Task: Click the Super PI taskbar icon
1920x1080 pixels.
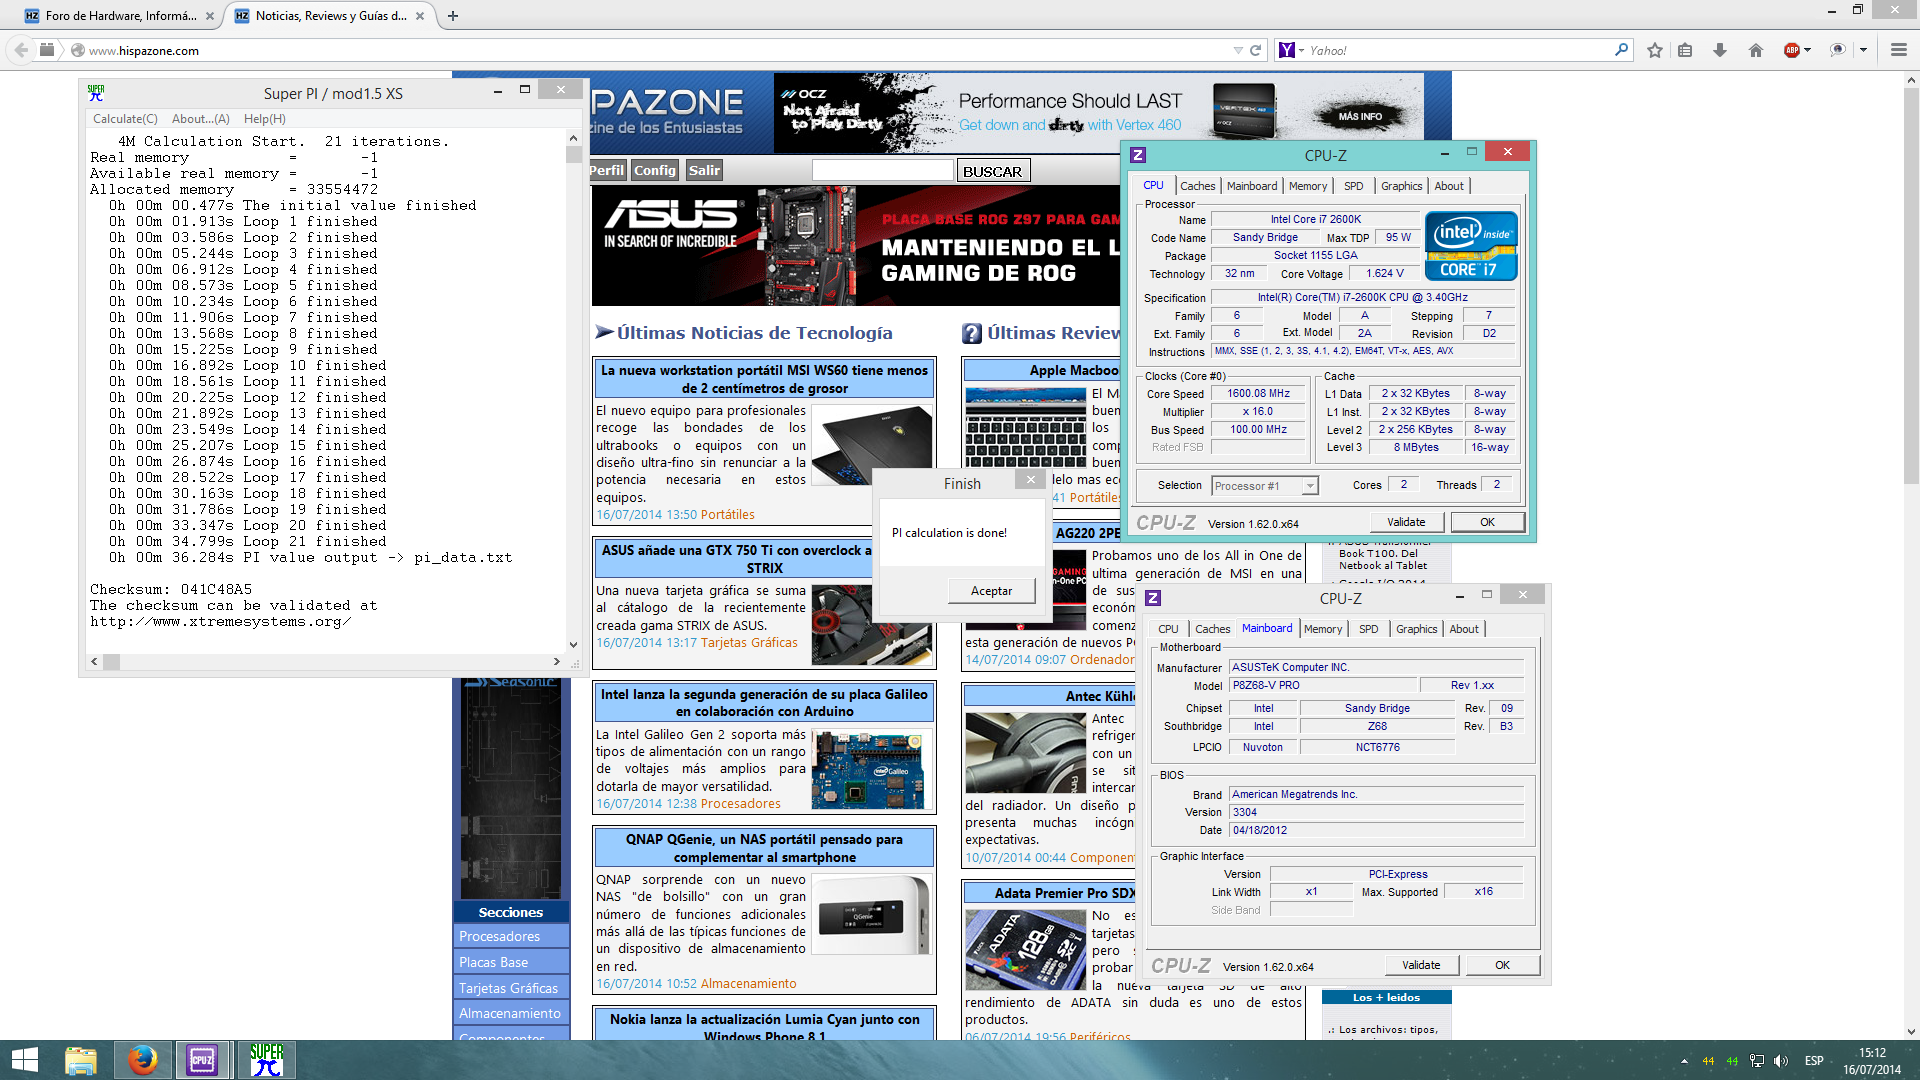Action: (266, 1060)
